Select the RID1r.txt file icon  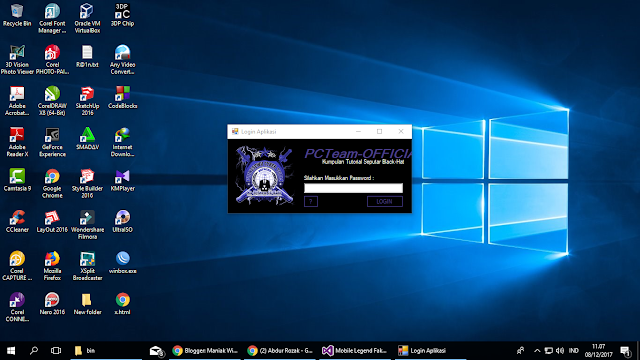click(87, 56)
